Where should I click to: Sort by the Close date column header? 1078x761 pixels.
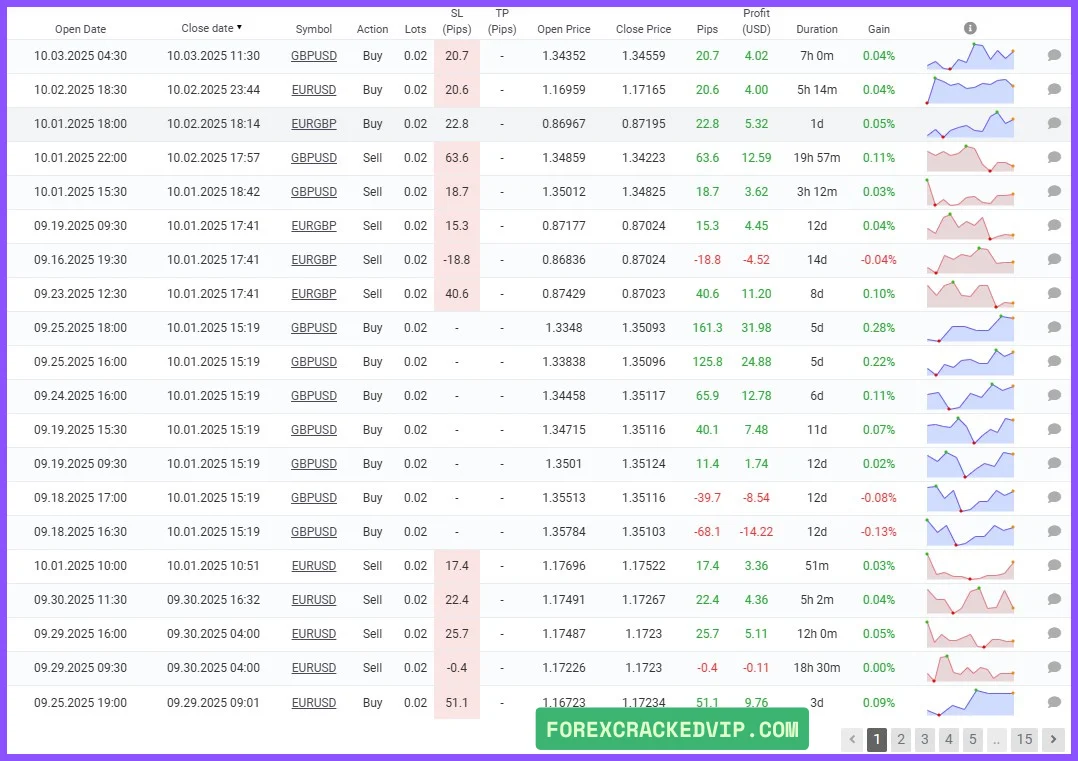211,28
